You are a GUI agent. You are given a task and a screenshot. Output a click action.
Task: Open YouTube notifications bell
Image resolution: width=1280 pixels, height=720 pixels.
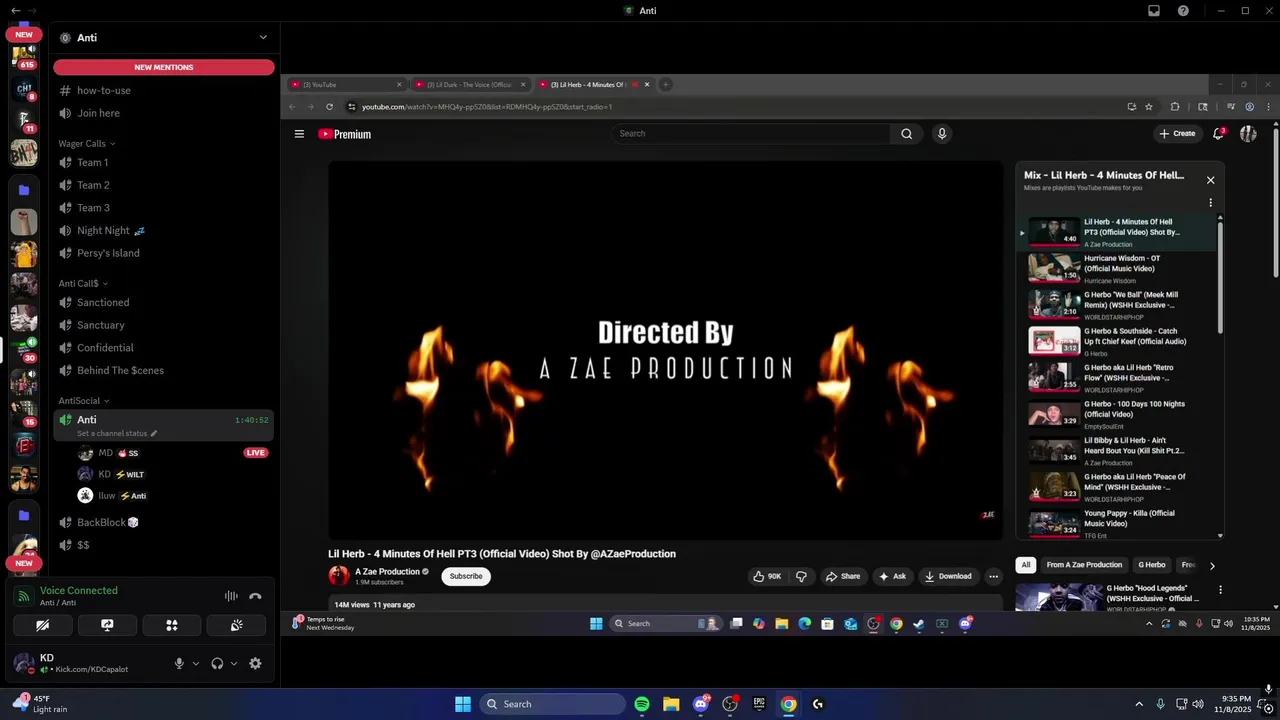coord(1219,134)
